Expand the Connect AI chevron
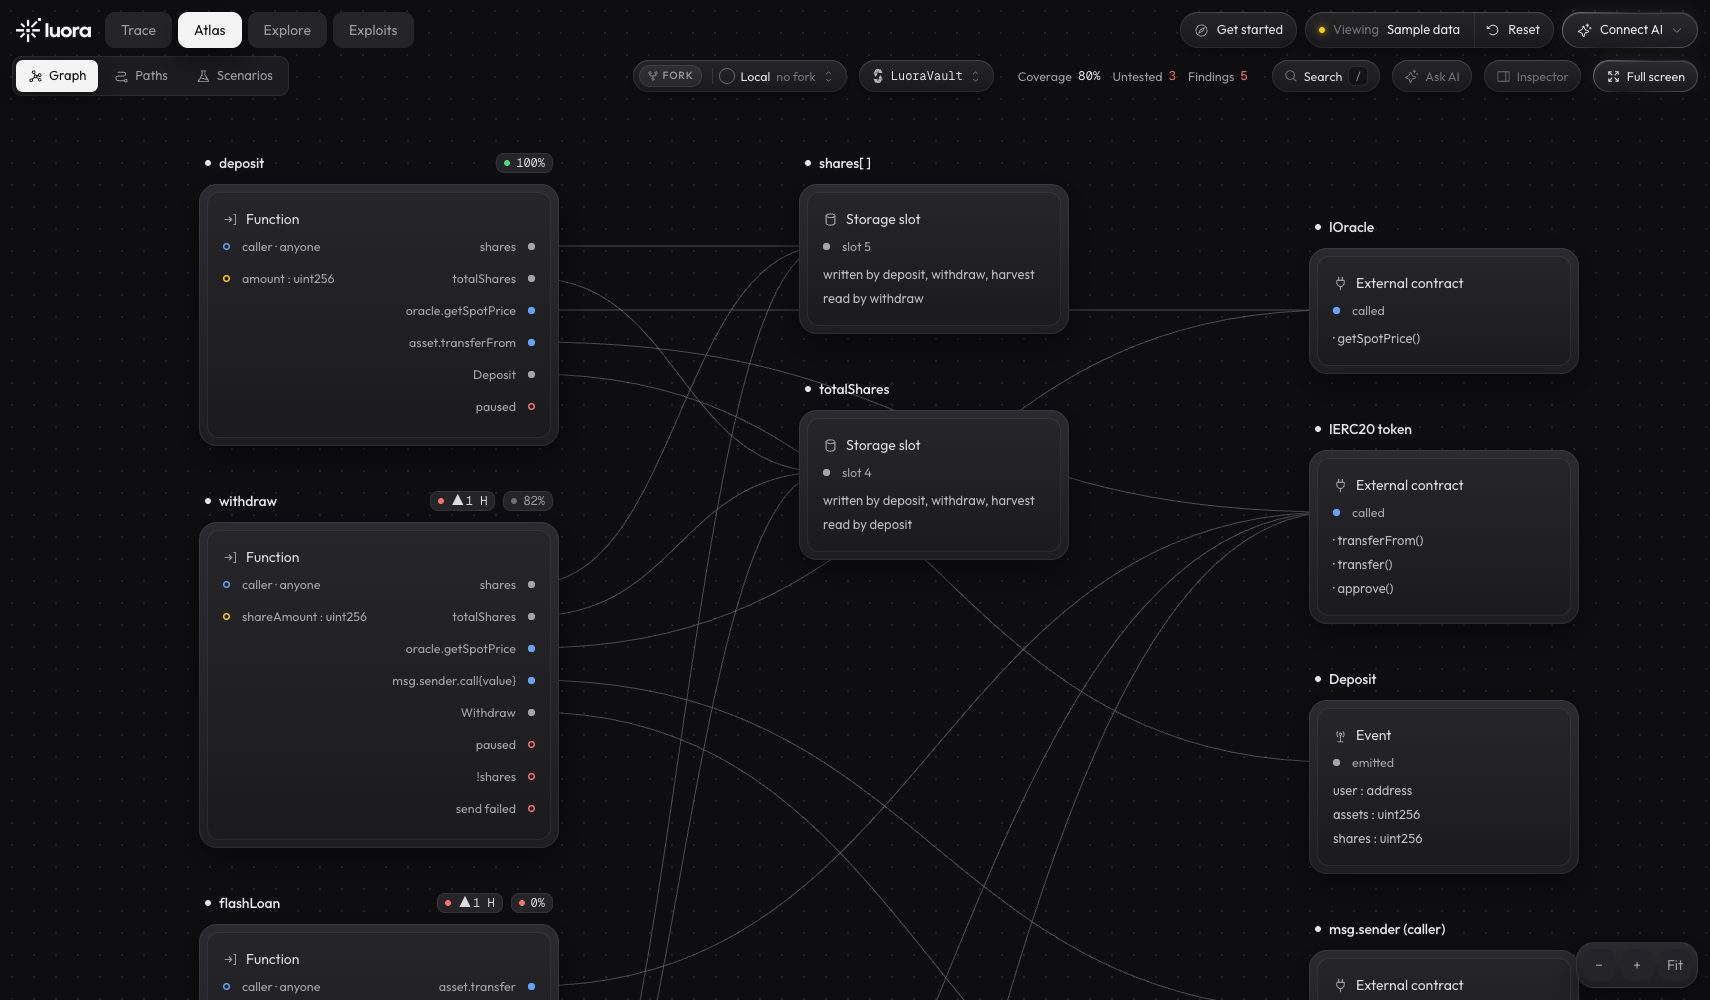This screenshot has width=1710, height=1000. tap(1677, 30)
